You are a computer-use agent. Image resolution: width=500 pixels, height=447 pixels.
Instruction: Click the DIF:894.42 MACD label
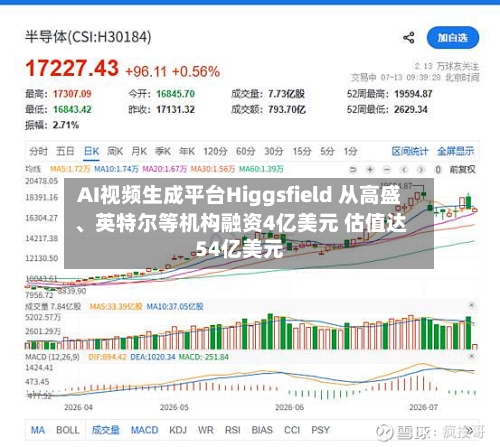click(107, 357)
